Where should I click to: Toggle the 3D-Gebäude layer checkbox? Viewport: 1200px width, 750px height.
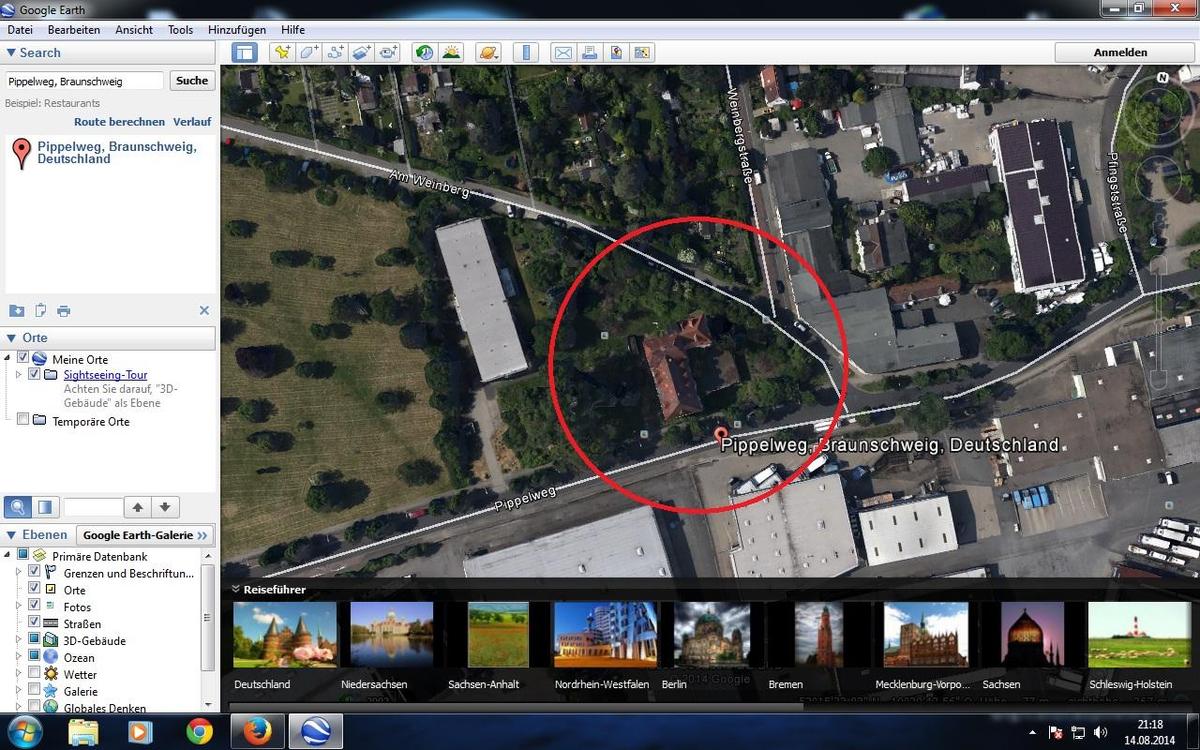coord(34,640)
